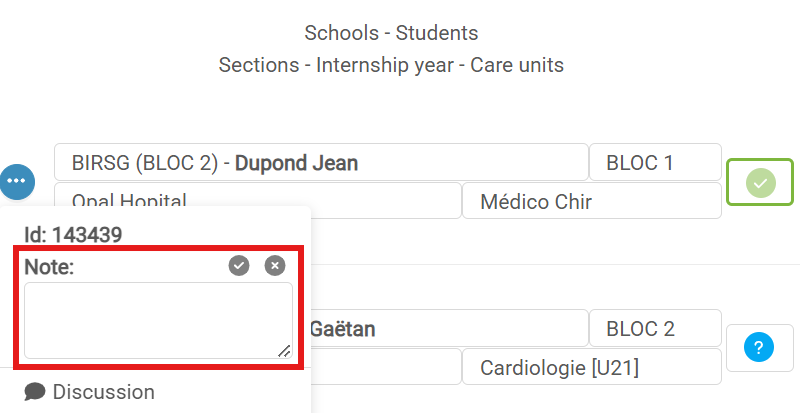This screenshot has width=800, height=413.
Task: Toggle the green validation check for Dupond Jean
Action: coord(760,182)
